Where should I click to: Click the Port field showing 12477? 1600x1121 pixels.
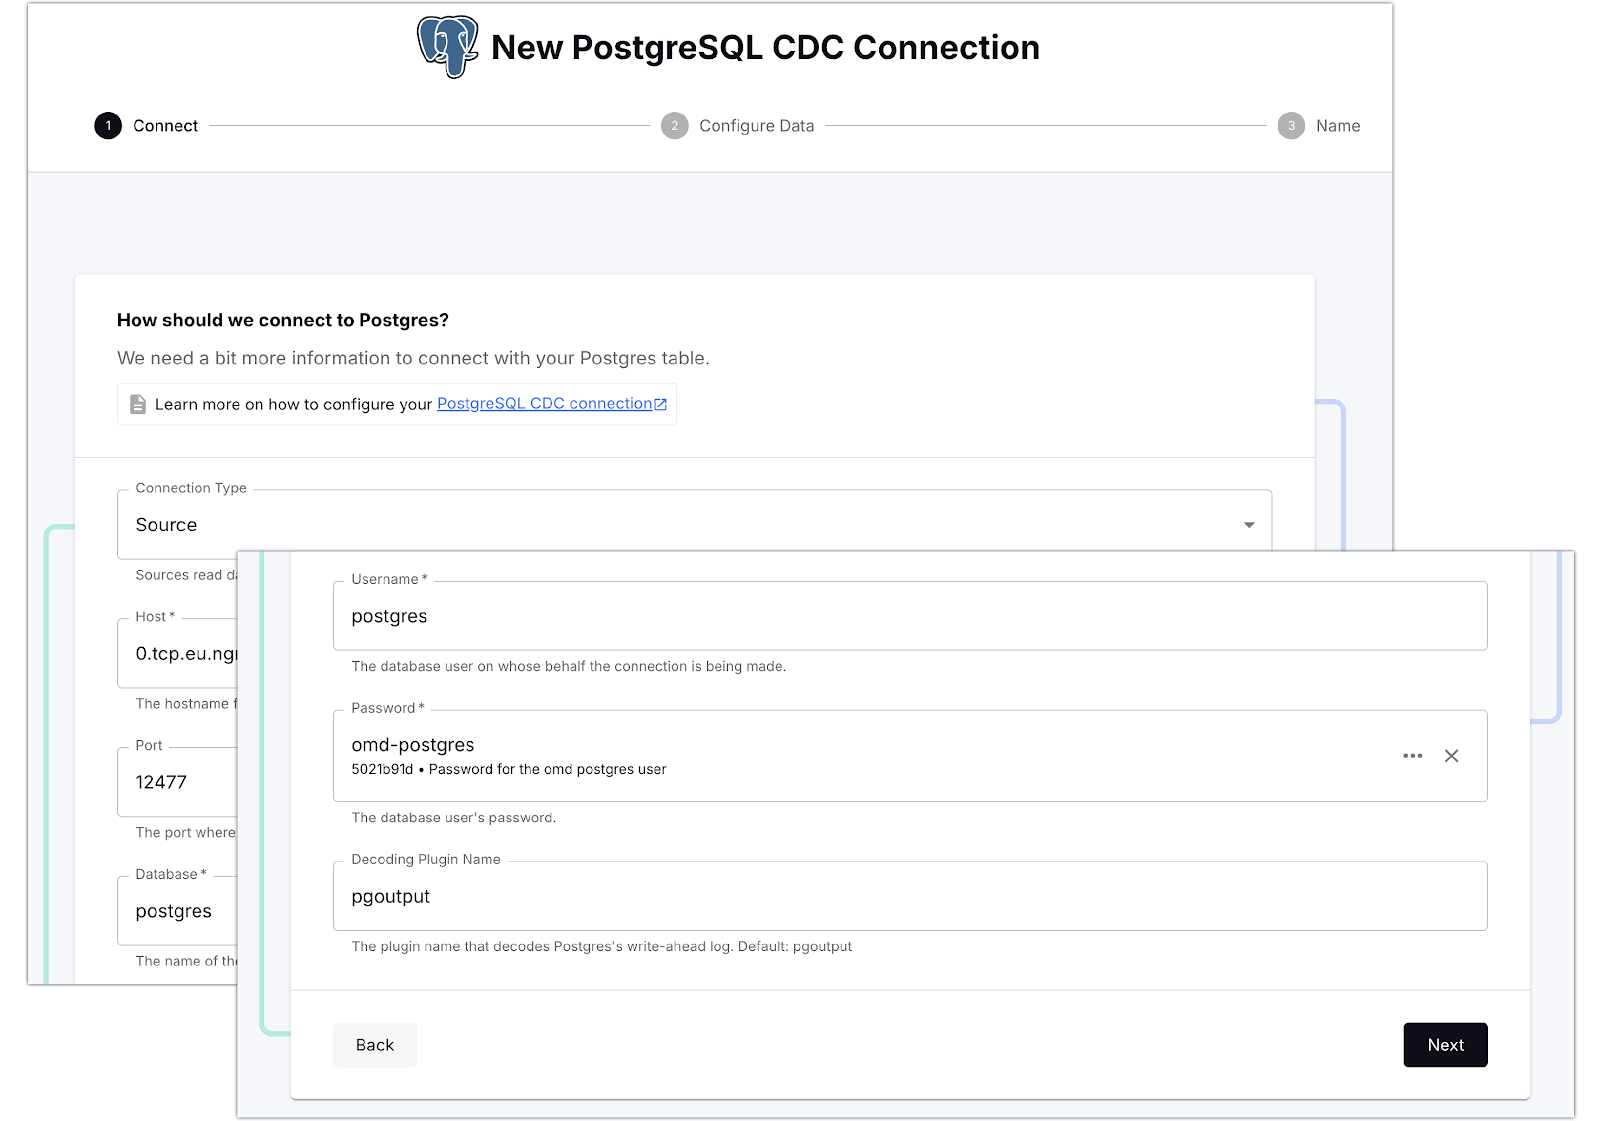click(180, 782)
